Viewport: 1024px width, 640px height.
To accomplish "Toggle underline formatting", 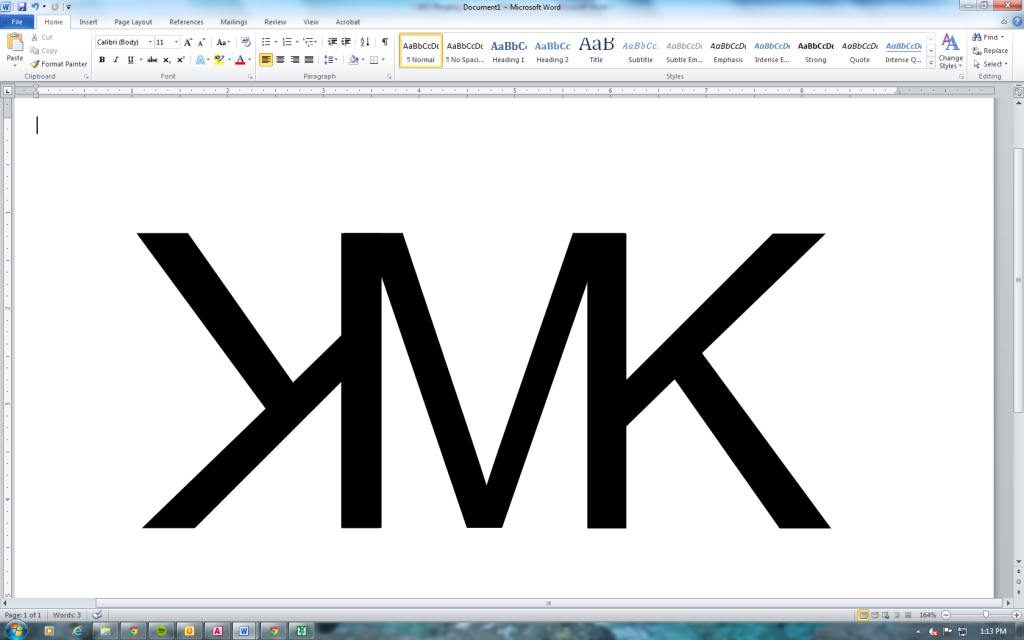I will [x=131, y=60].
